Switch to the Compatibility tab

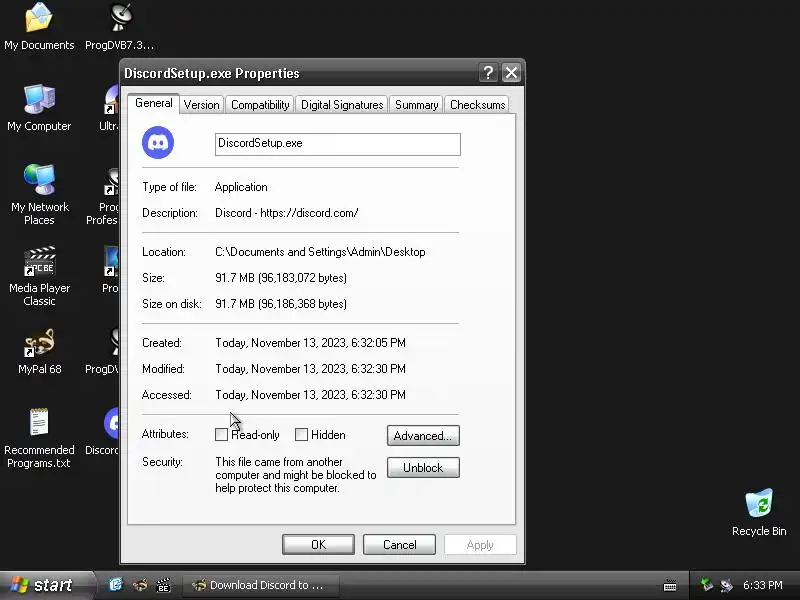click(x=260, y=105)
